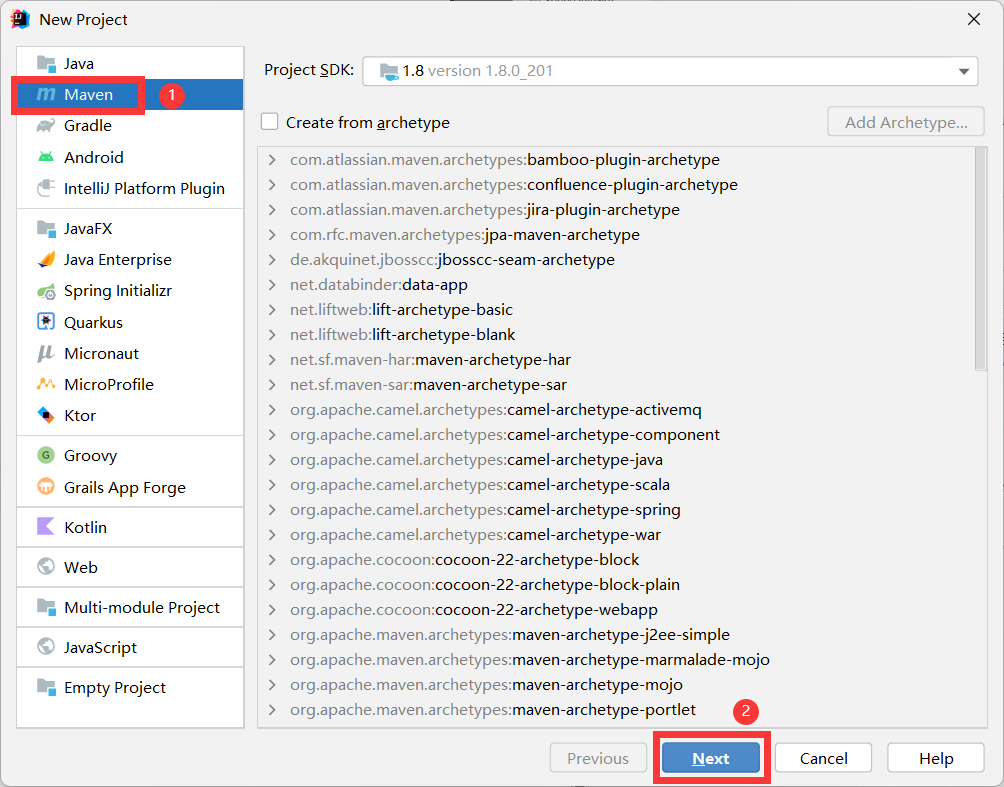Click the Previous button
Screen dimensions: 1004x787
(x=598, y=758)
